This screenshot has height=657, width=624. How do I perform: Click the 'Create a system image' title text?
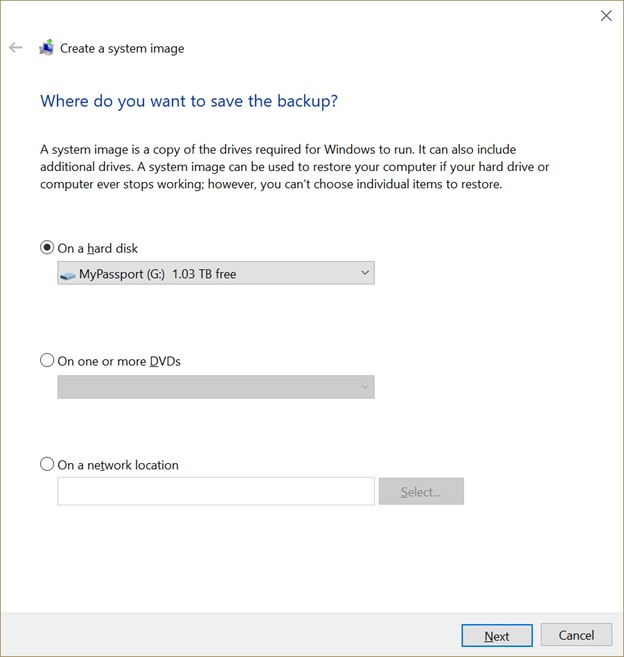122,49
